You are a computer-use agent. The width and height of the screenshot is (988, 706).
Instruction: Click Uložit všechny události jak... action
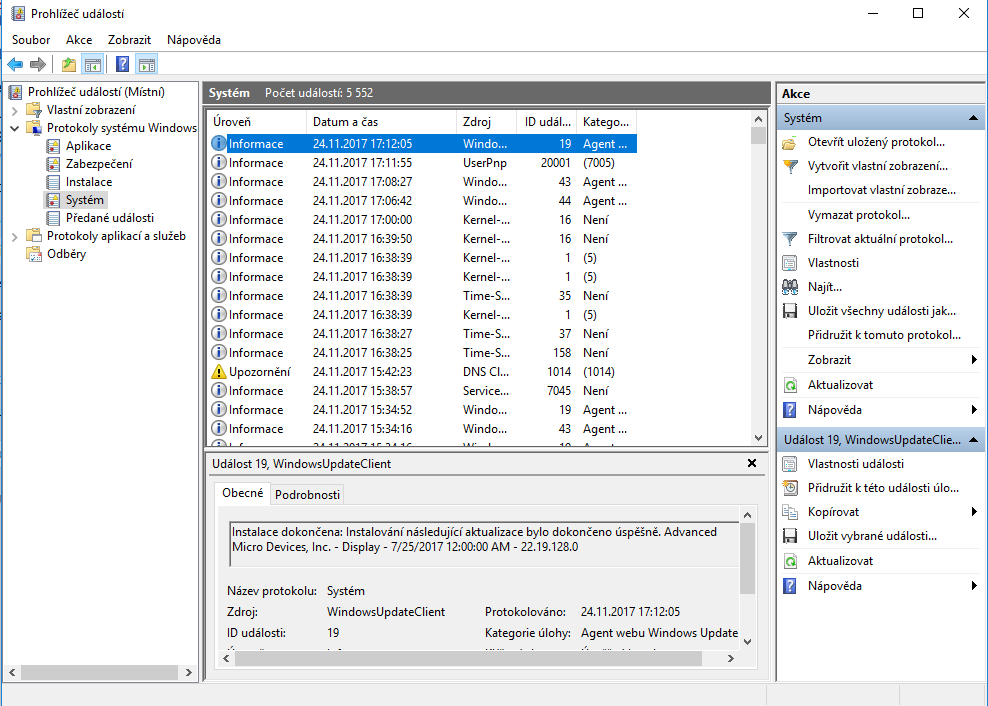[882, 311]
